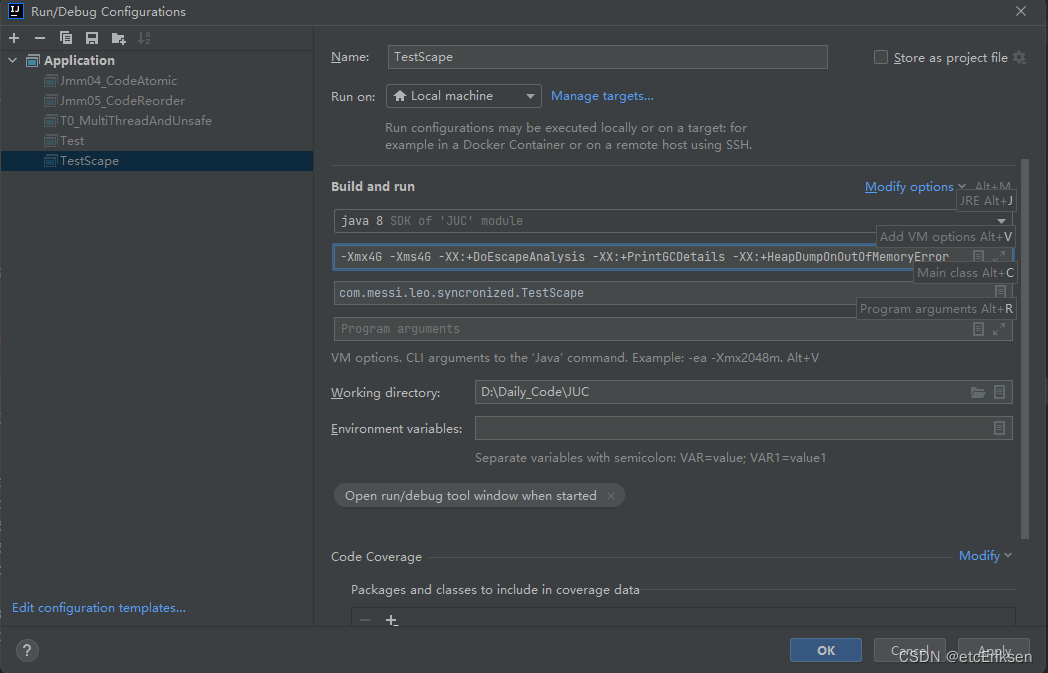Add a coverage package or class
1048x673 pixels.
[x=392, y=620]
